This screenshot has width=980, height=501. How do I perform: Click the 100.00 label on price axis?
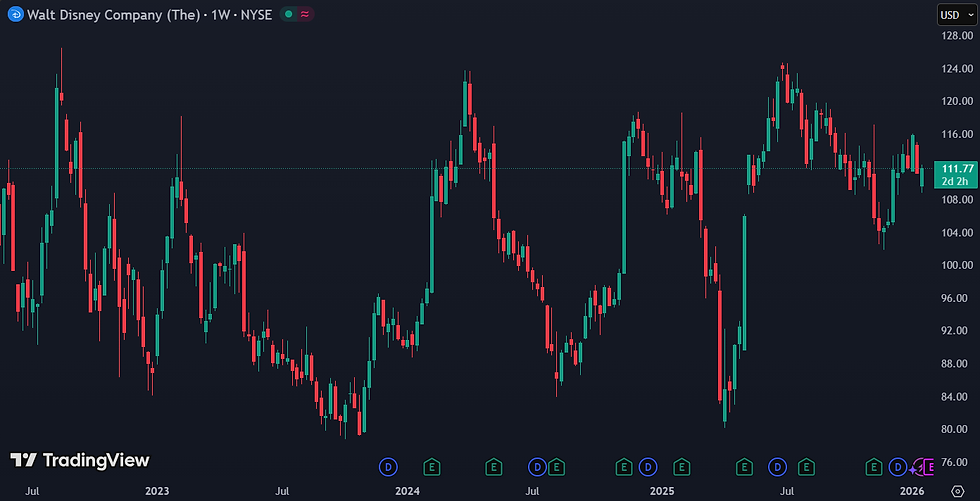[957, 265]
